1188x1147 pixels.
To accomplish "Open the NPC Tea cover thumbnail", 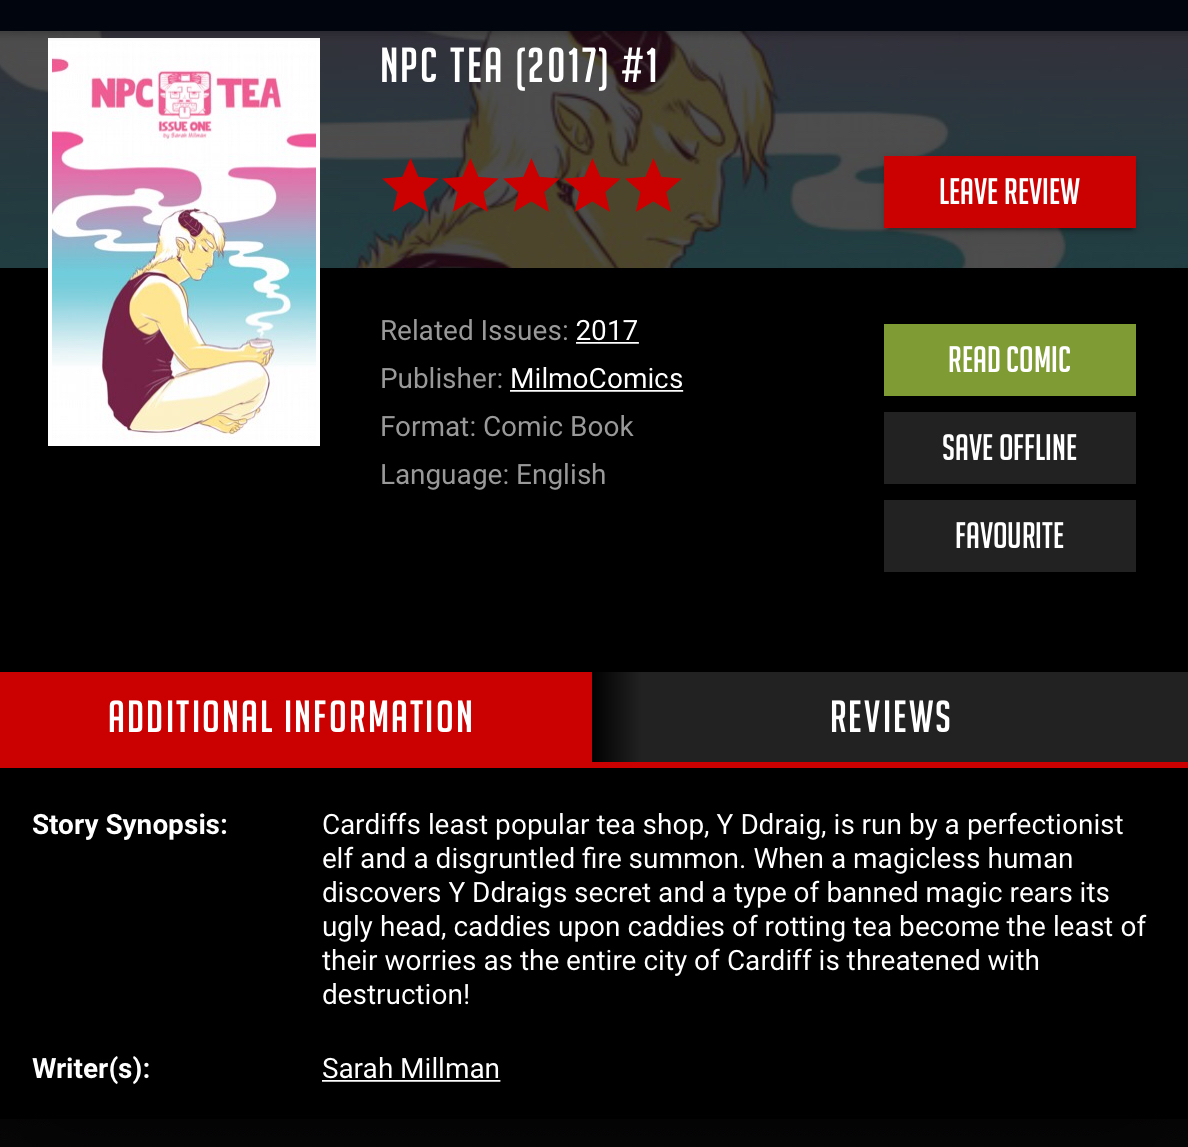I will 184,242.
